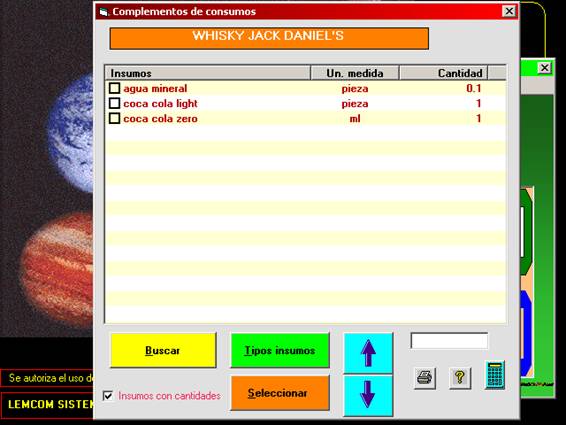The image size is (566, 425).
Task: Click the Complementos de consumos title icon
Action: click(x=104, y=12)
